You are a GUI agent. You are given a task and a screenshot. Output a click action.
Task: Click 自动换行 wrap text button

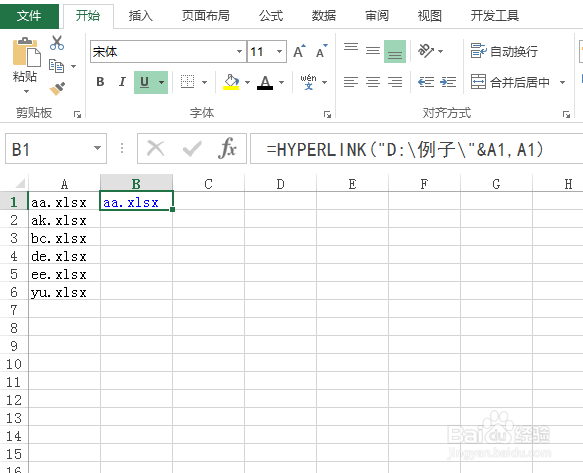(x=504, y=51)
